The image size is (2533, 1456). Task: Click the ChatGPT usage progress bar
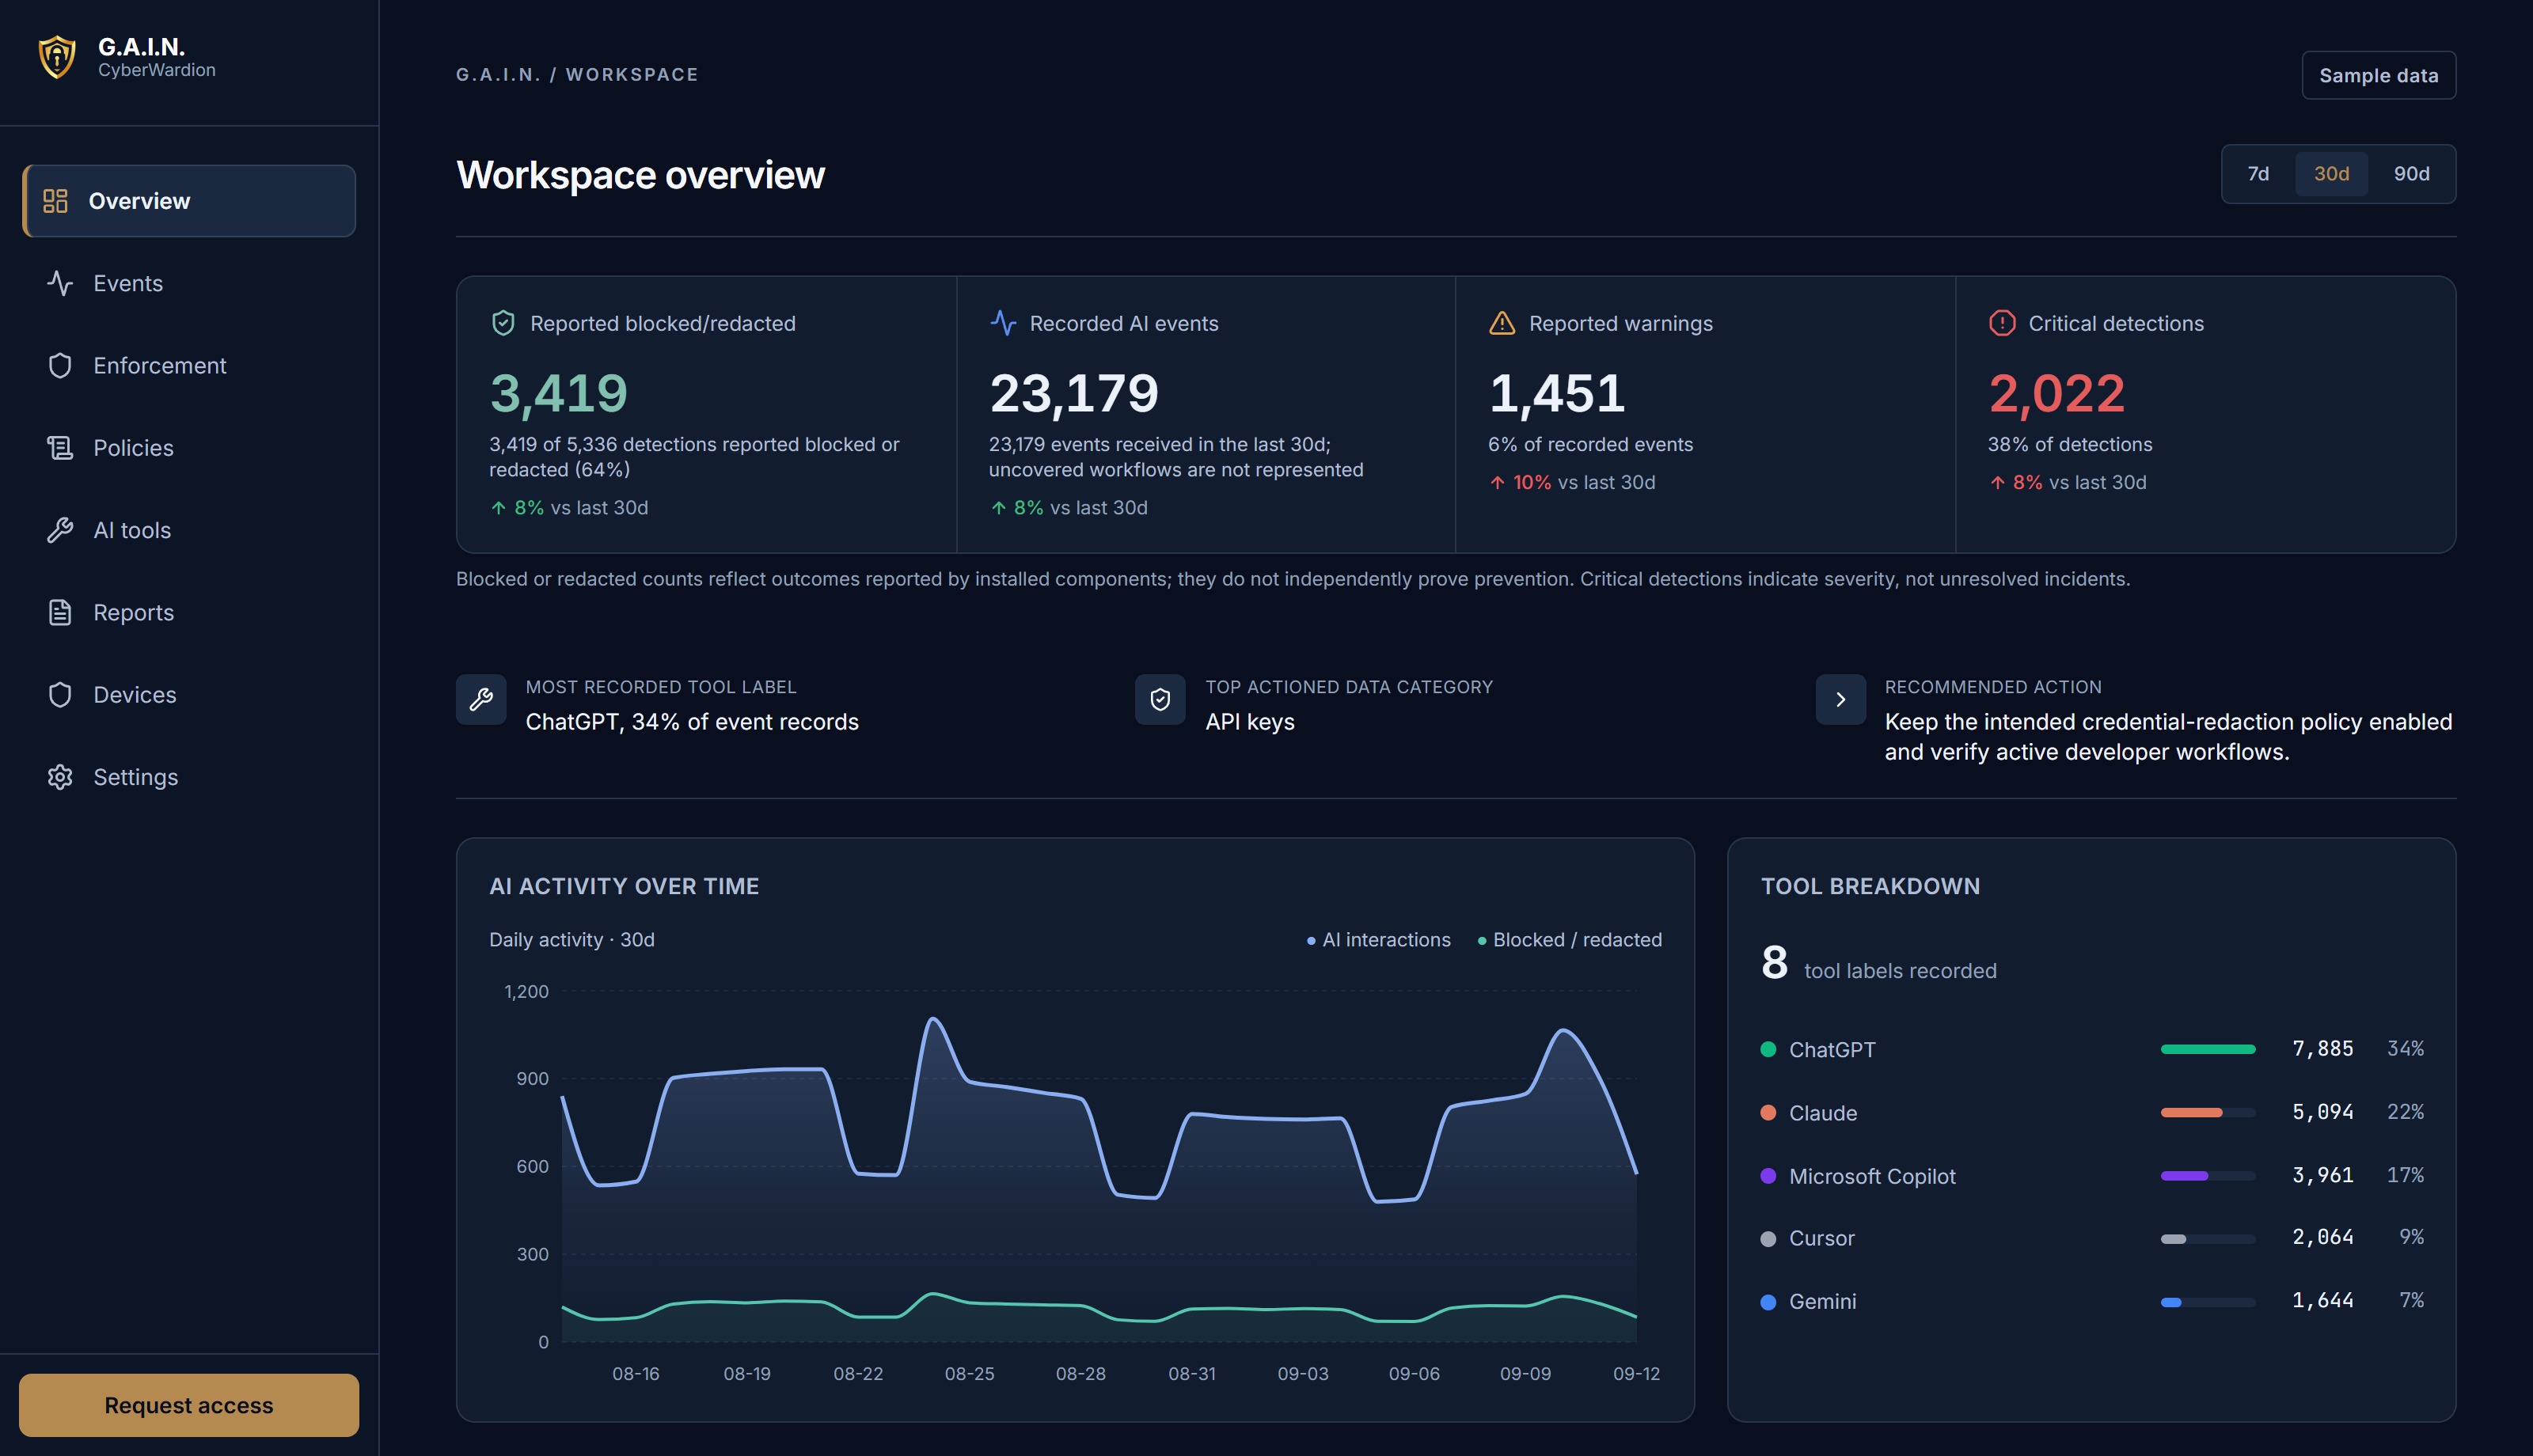pos(2208,1050)
